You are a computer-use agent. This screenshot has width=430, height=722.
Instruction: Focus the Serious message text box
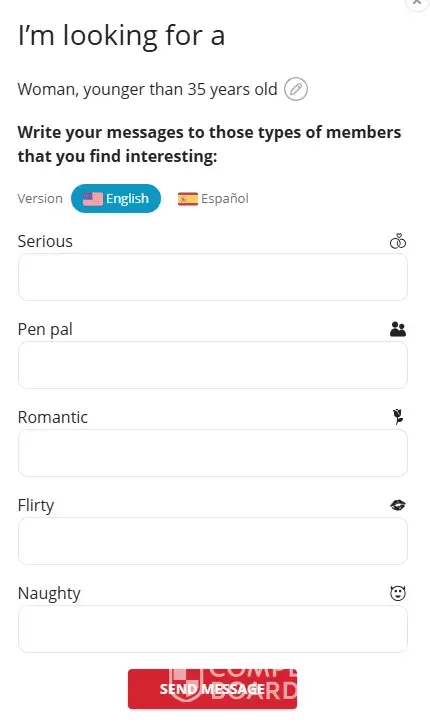(213, 277)
